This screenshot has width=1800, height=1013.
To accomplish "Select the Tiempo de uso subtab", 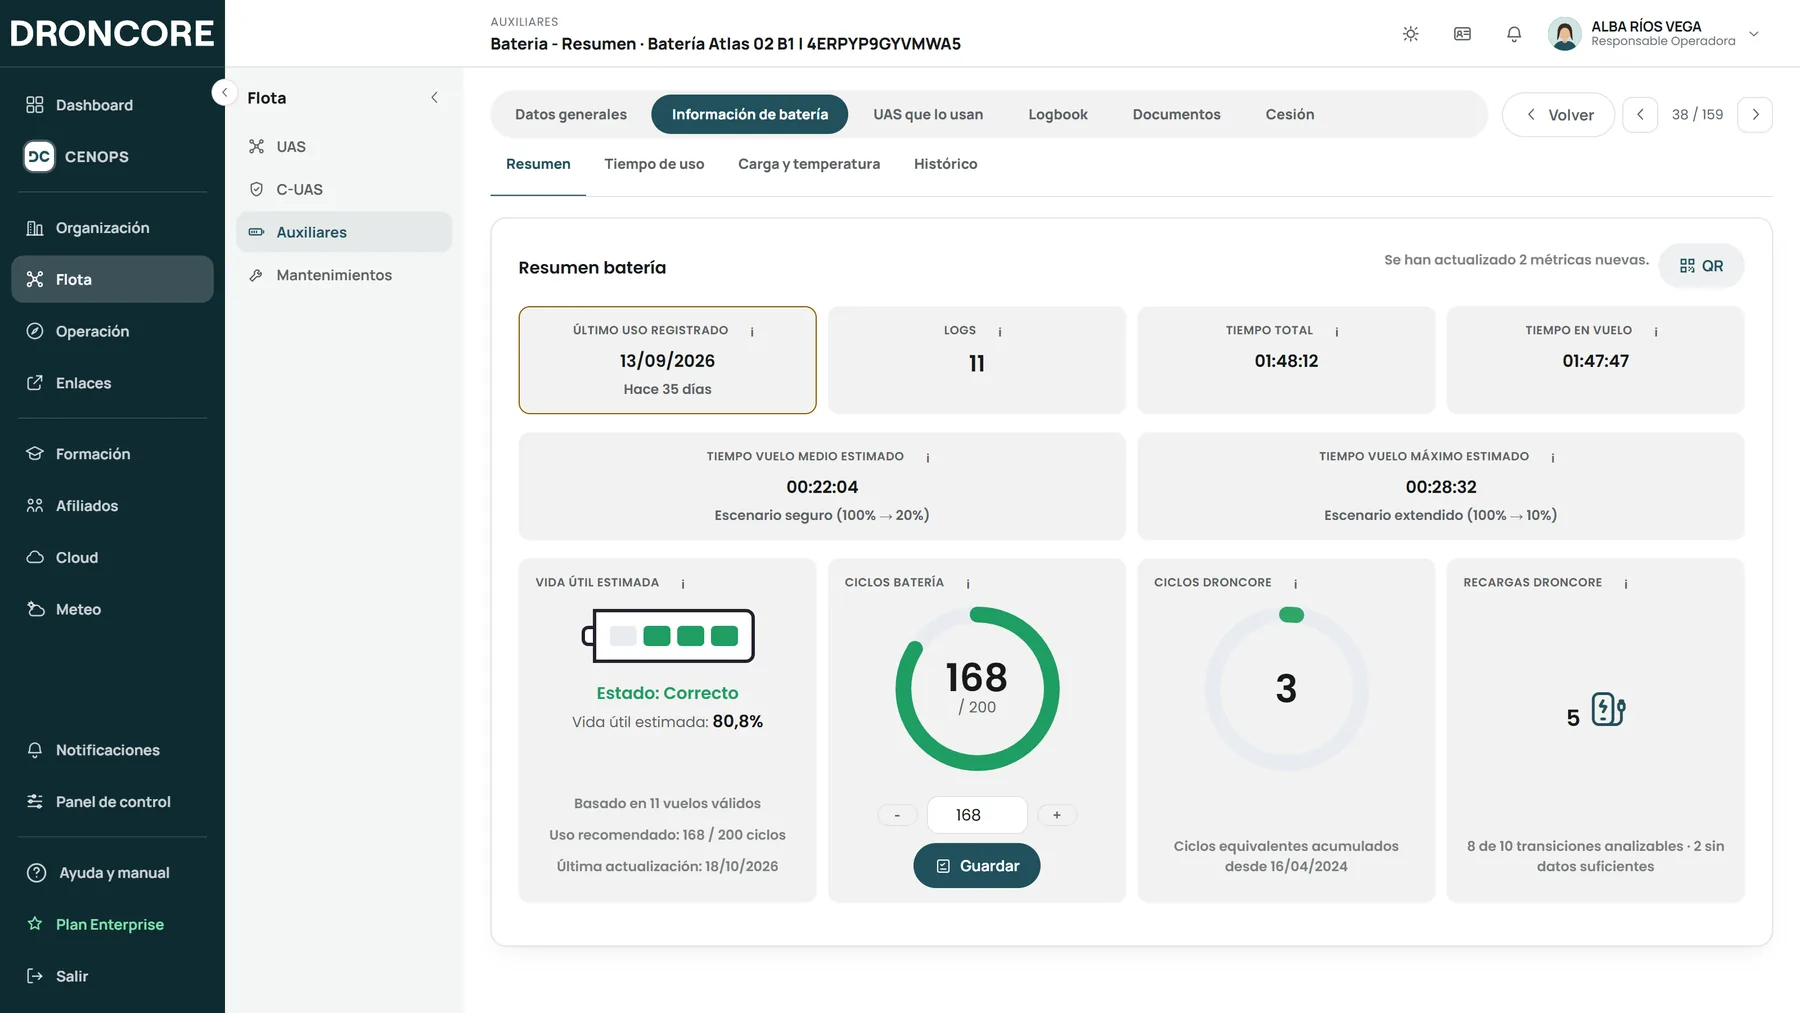I will [654, 164].
